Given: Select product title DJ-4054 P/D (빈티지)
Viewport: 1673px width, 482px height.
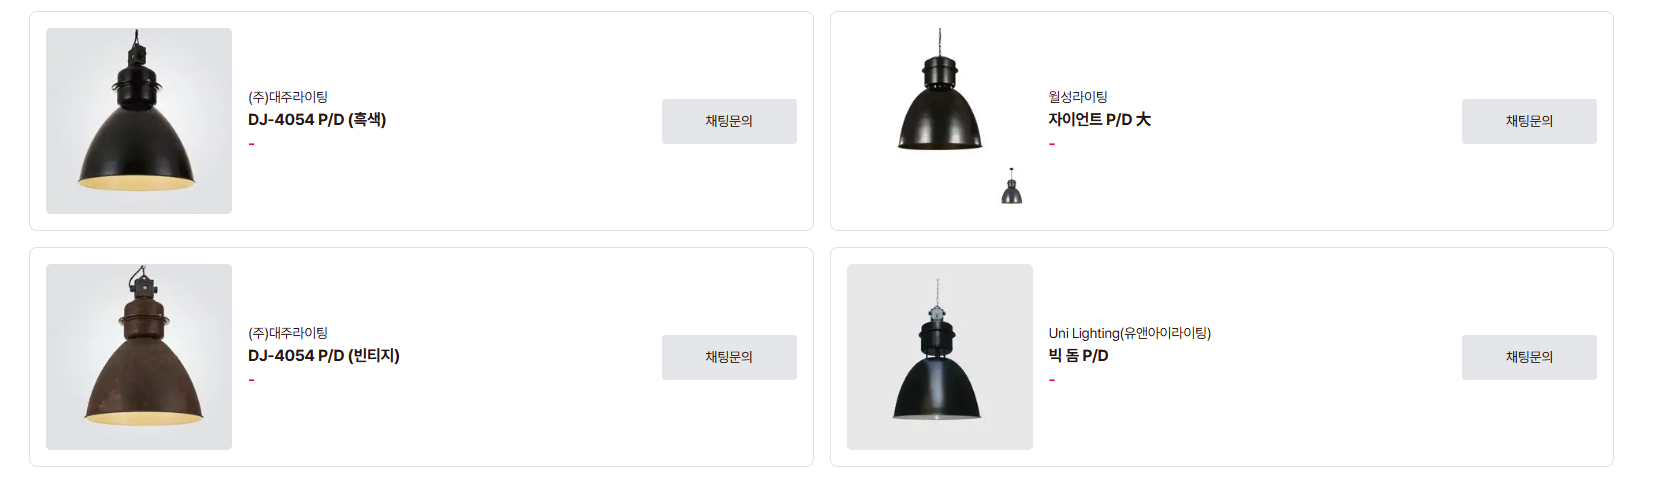Looking at the screenshot, I should click(x=324, y=356).
